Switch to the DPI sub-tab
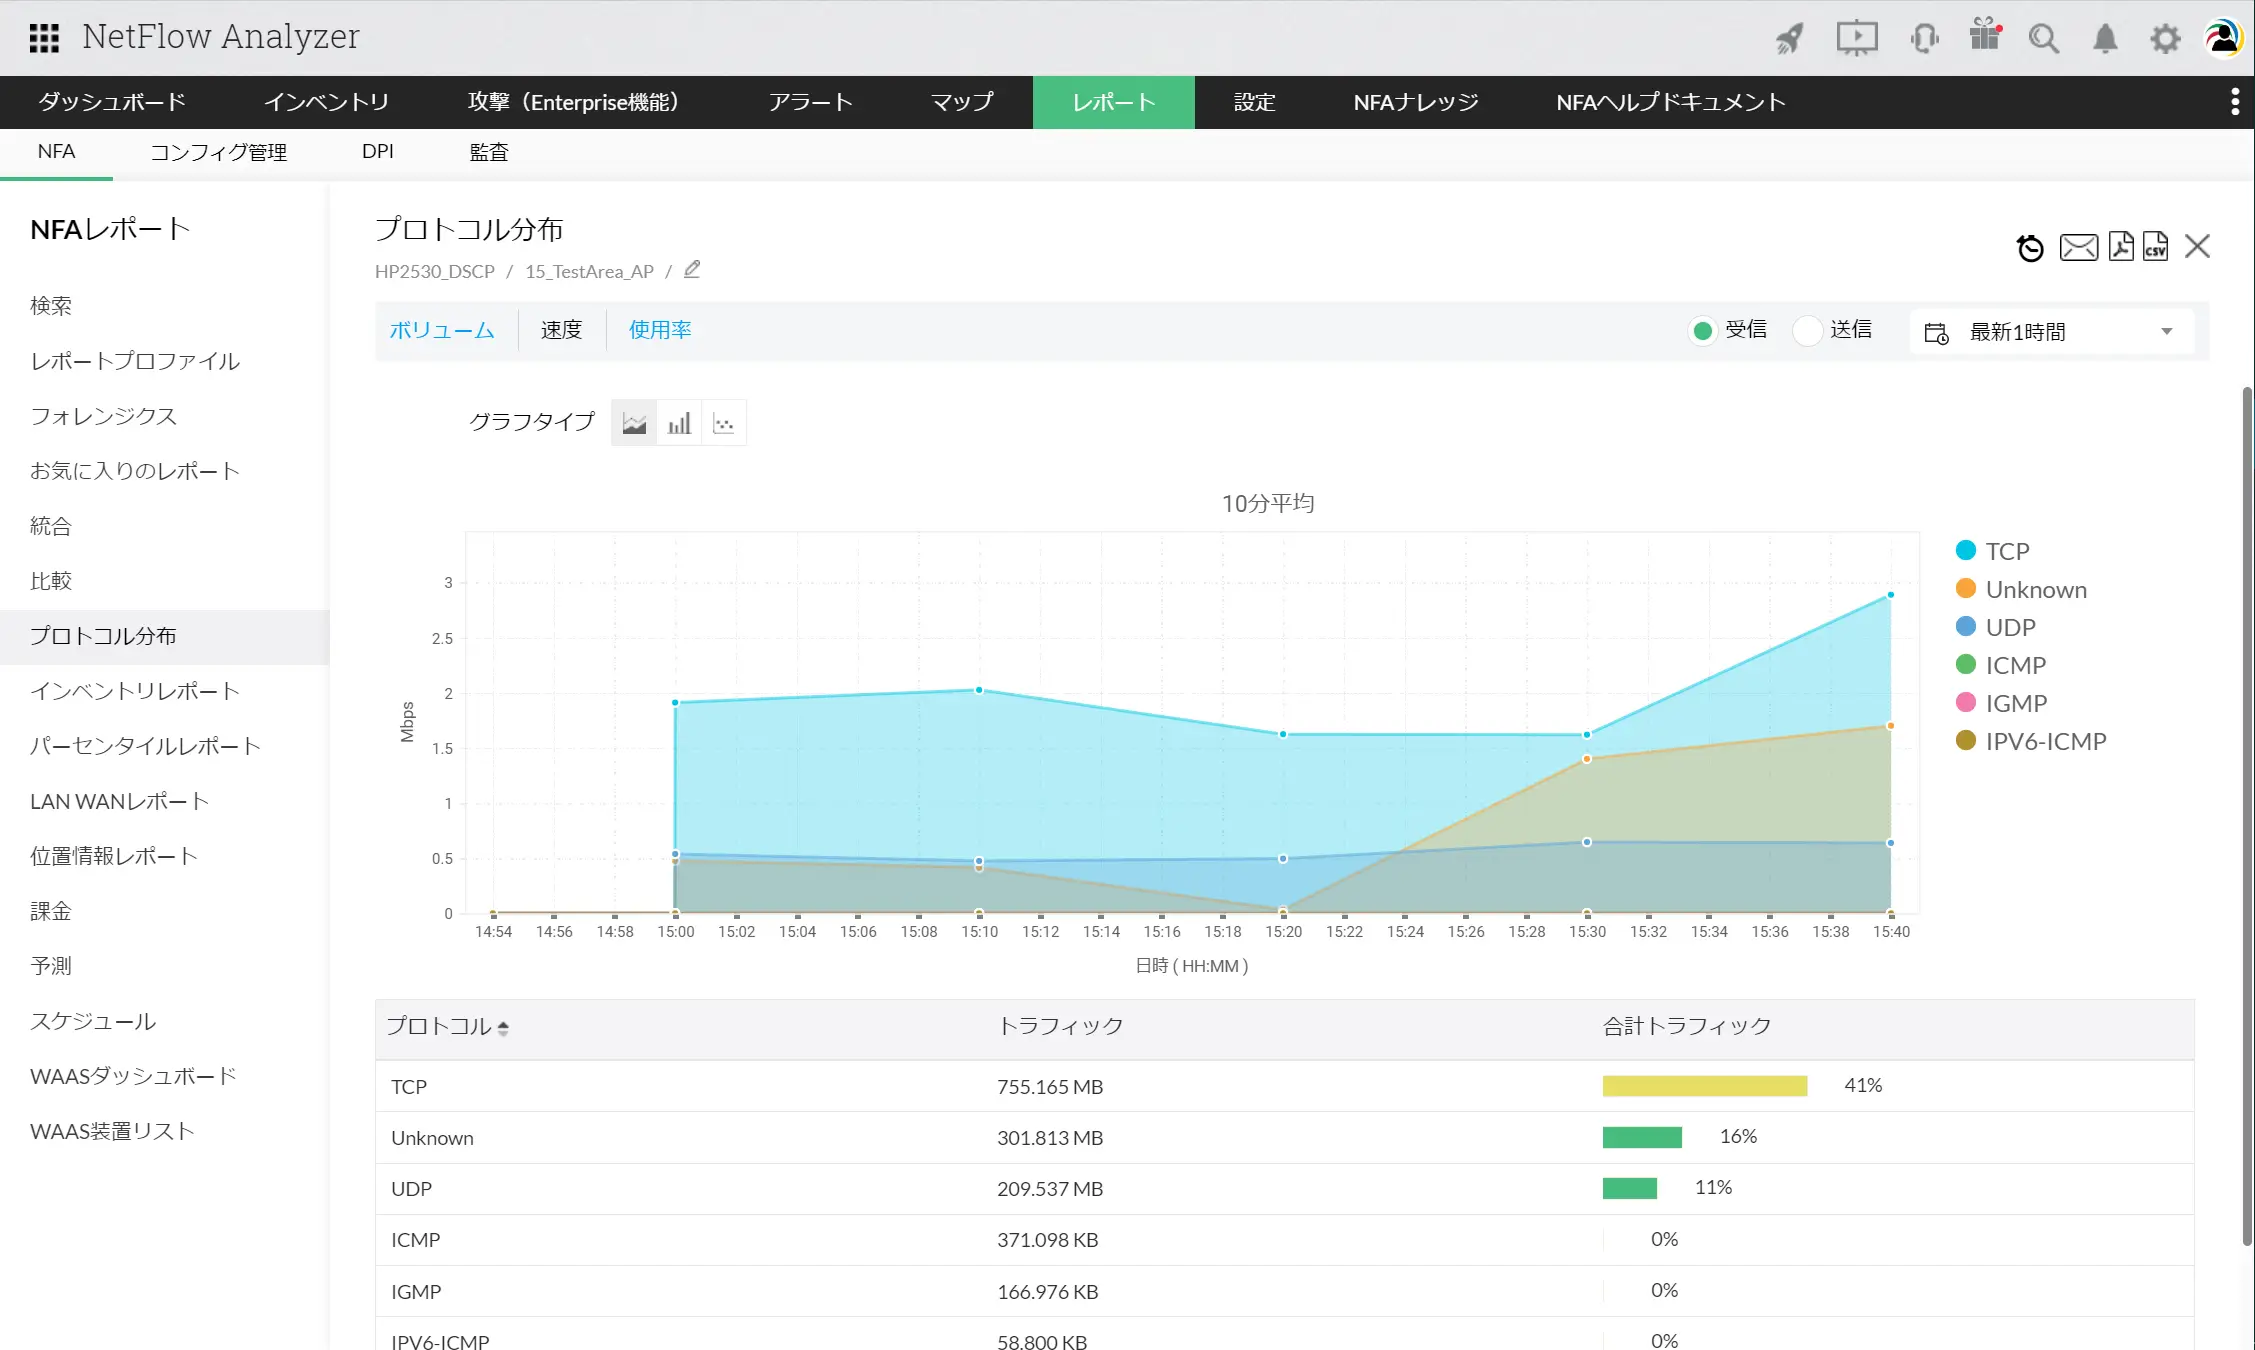 coord(377,152)
